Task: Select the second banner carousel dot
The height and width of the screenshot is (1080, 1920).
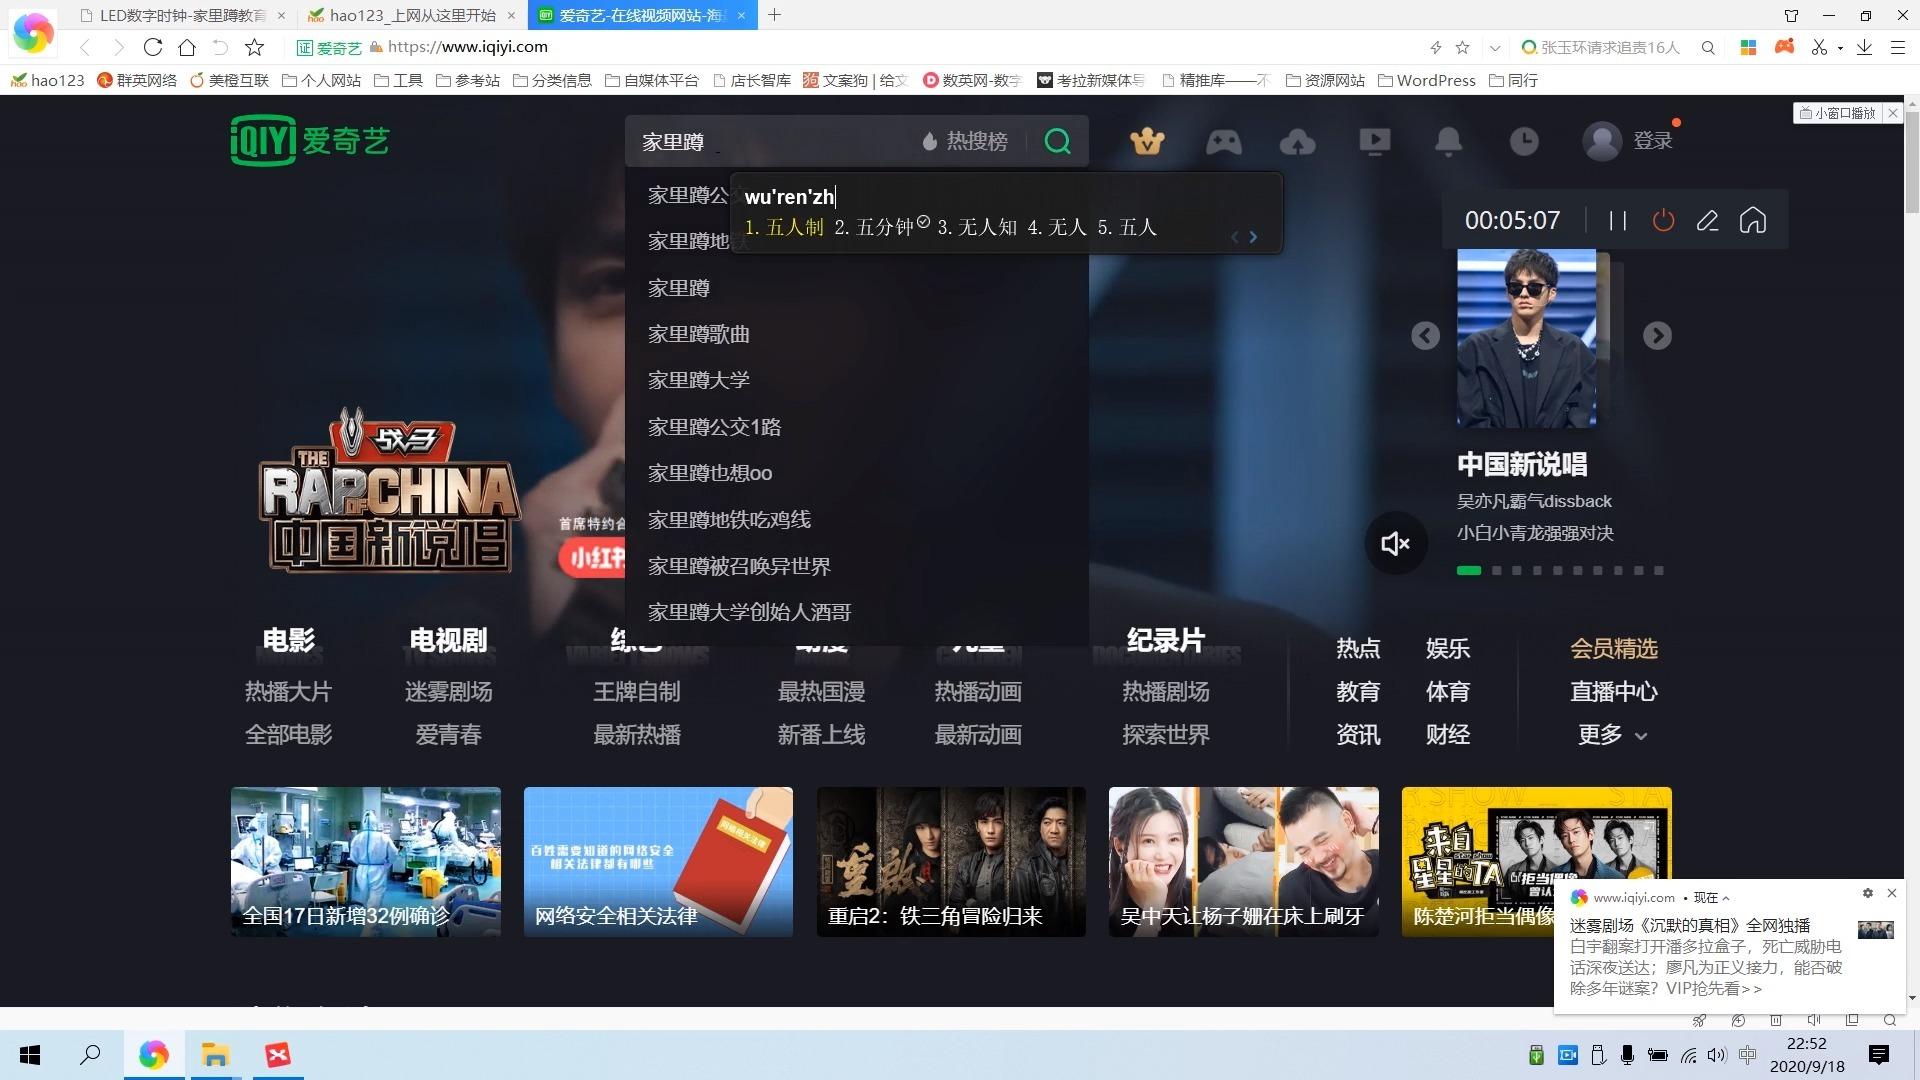Action: point(1496,571)
